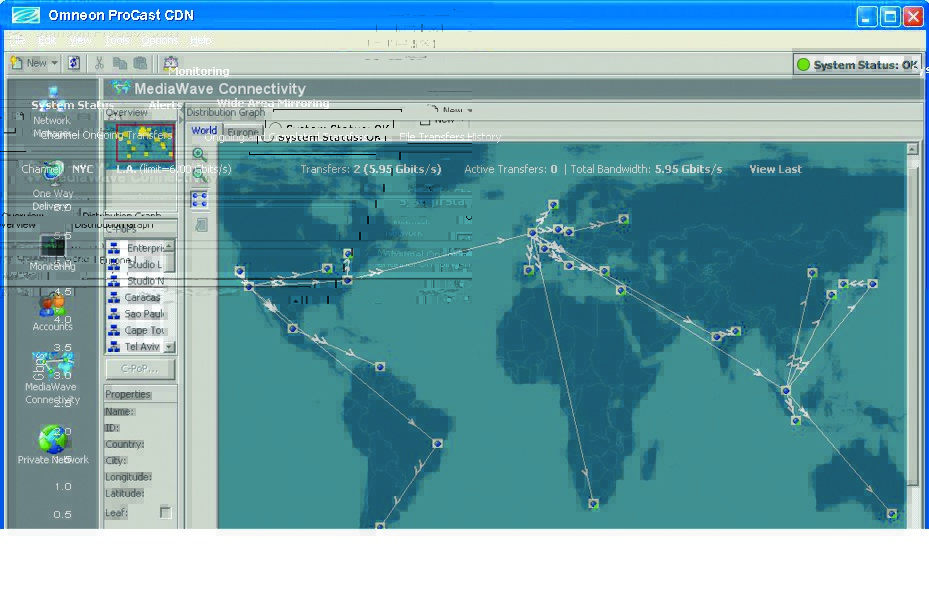Screen dimensions: 929x596
Task: Open the Help menu
Action: tap(200, 40)
